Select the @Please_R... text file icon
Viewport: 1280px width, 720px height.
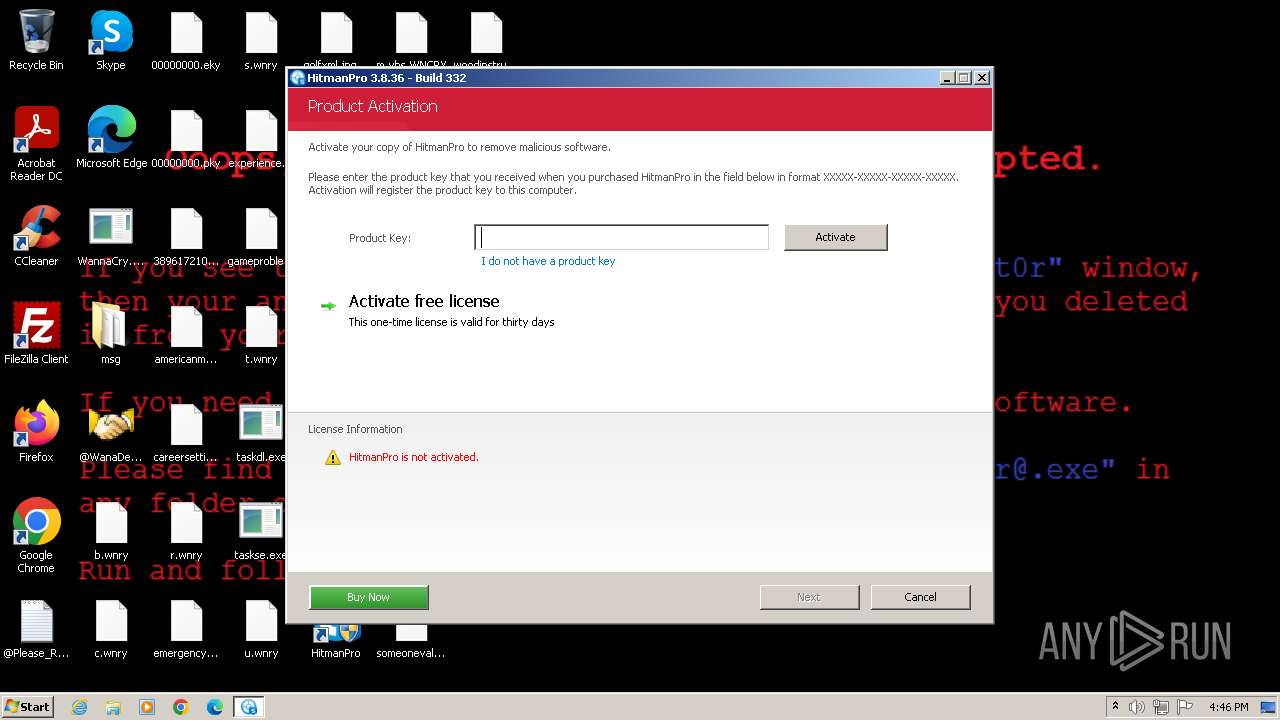coord(36,628)
